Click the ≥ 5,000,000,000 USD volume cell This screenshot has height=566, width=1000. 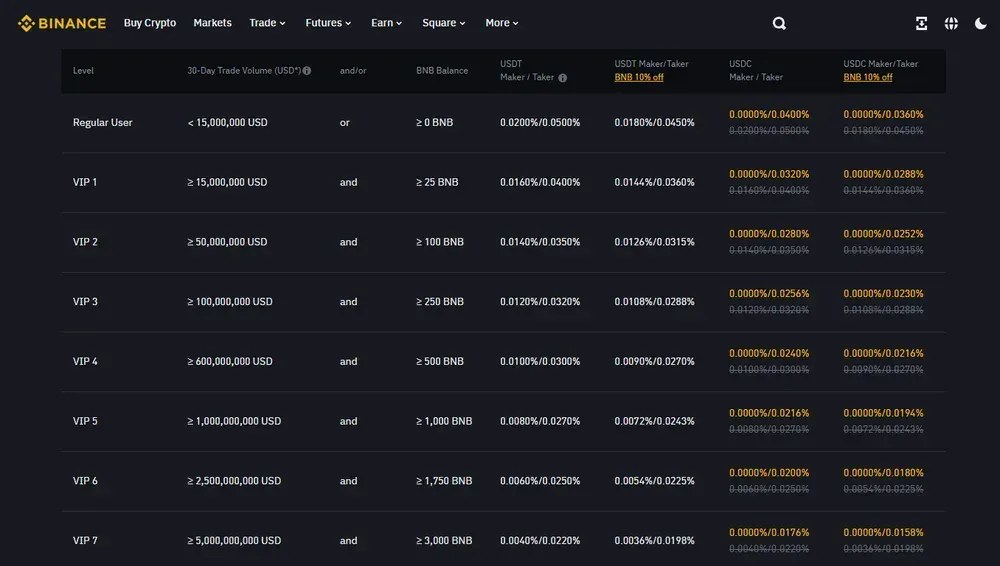pyautogui.click(x=234, y=540)
